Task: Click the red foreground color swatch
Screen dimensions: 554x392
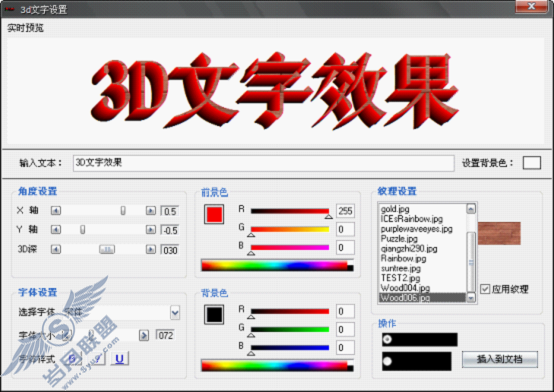Action: click(214, 214)
